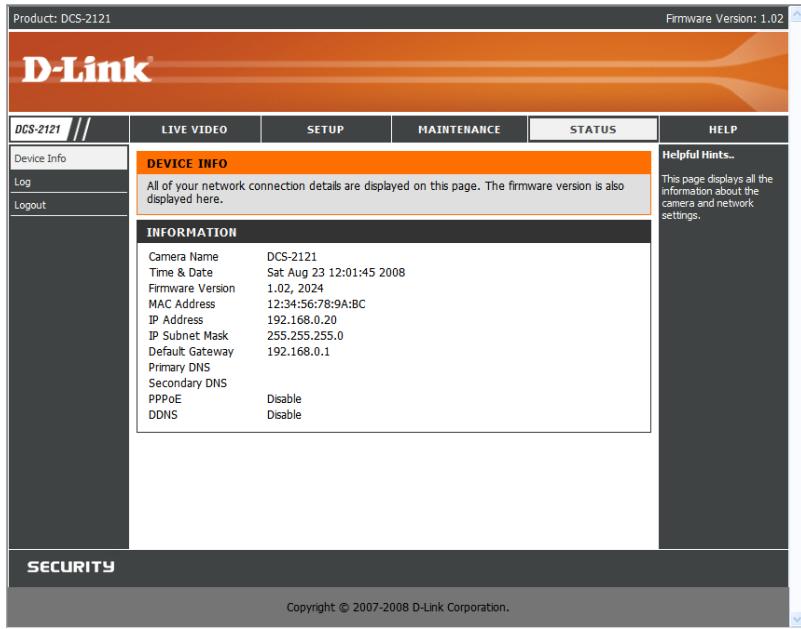
Task: Click the default gateway value 192.168.0.1
Action: 298,352
